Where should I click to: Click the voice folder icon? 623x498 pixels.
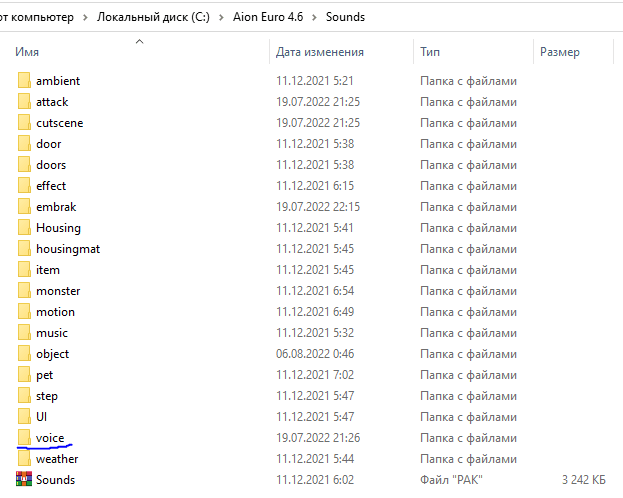point(25,438)
